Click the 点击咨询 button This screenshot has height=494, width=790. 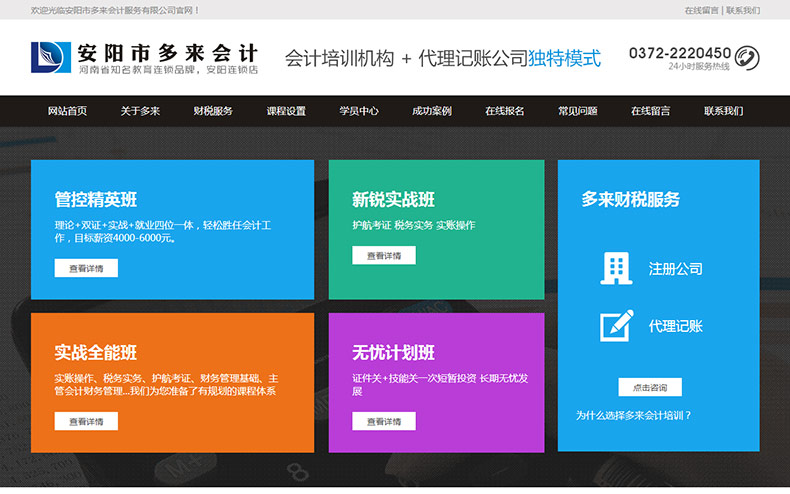pos(649,387)
